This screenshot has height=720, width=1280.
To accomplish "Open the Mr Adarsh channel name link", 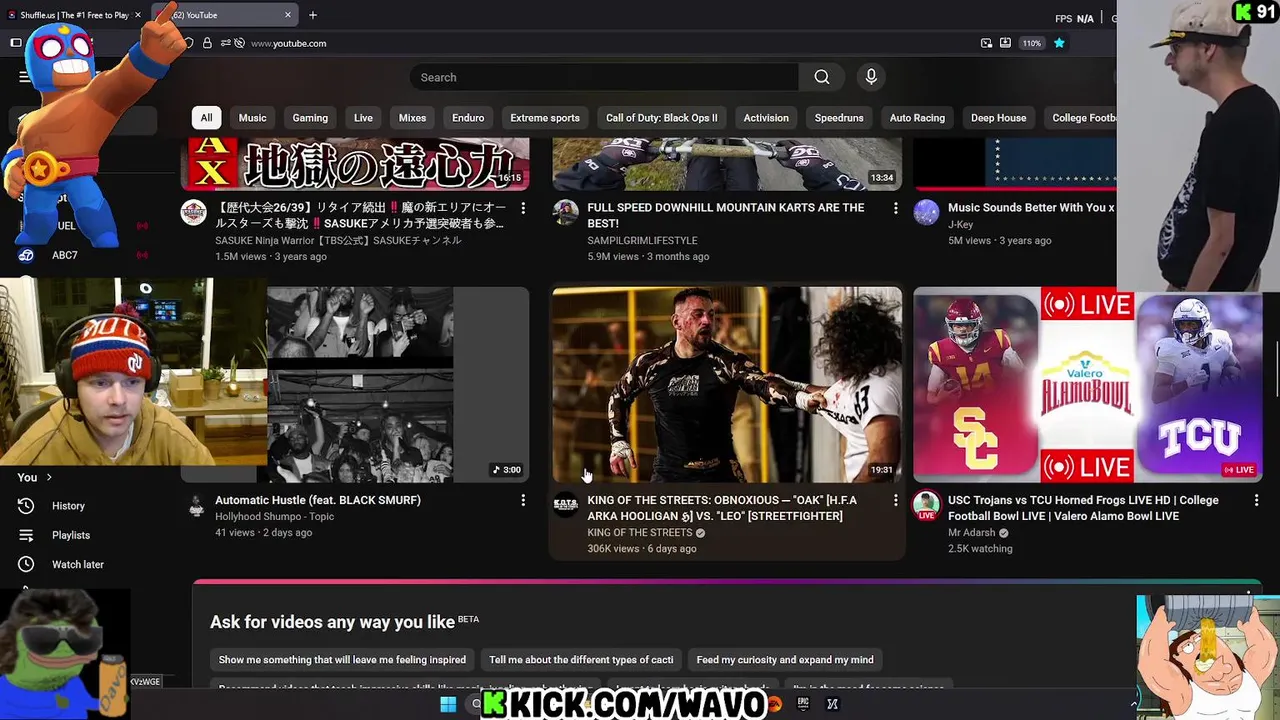I will (x=972, y=533).
